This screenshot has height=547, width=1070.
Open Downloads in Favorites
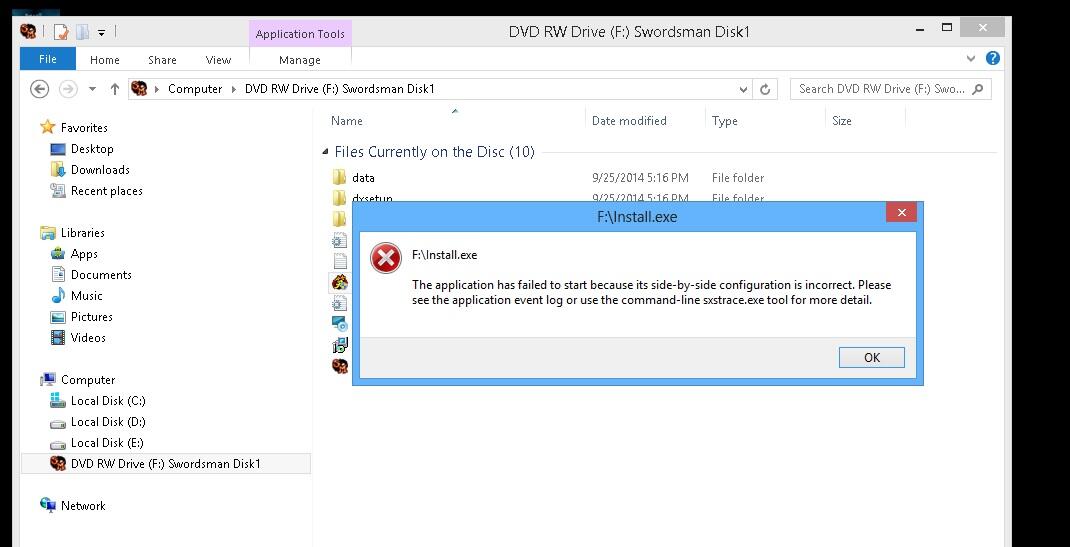[100, 170]
